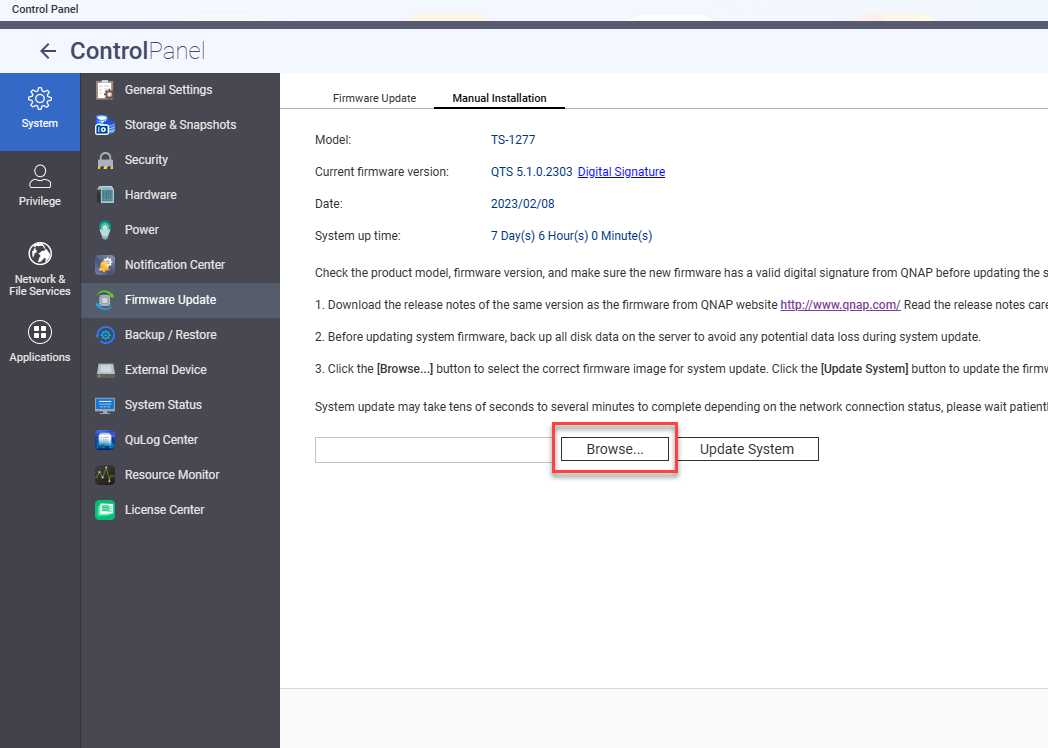Select the Manual Installation tab
1048x748 pixels.
(x=499, y=98)
